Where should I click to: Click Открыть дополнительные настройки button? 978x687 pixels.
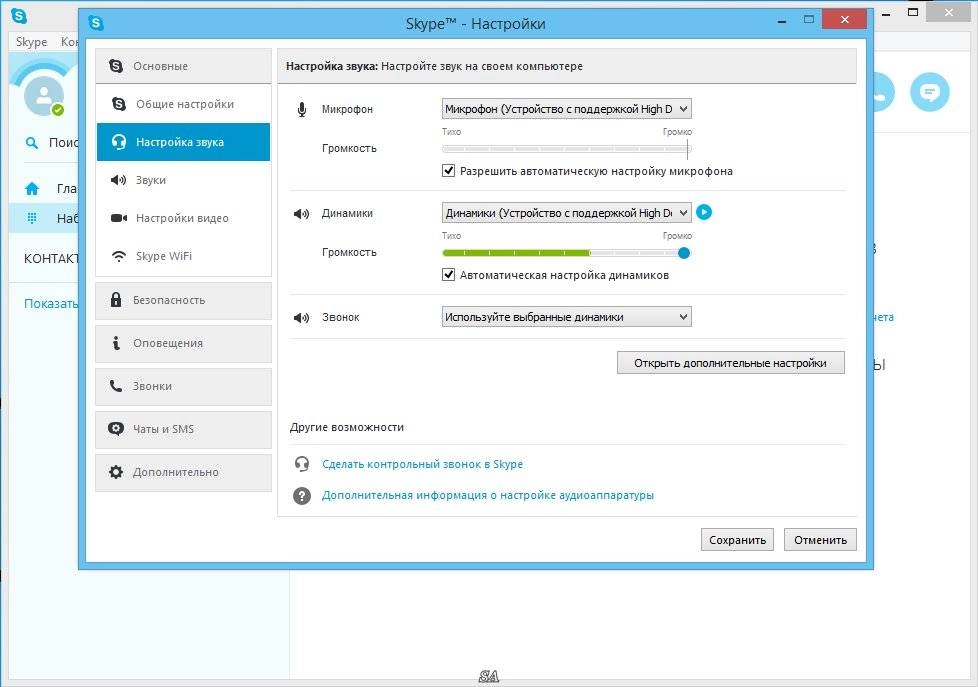pos(730,363)
